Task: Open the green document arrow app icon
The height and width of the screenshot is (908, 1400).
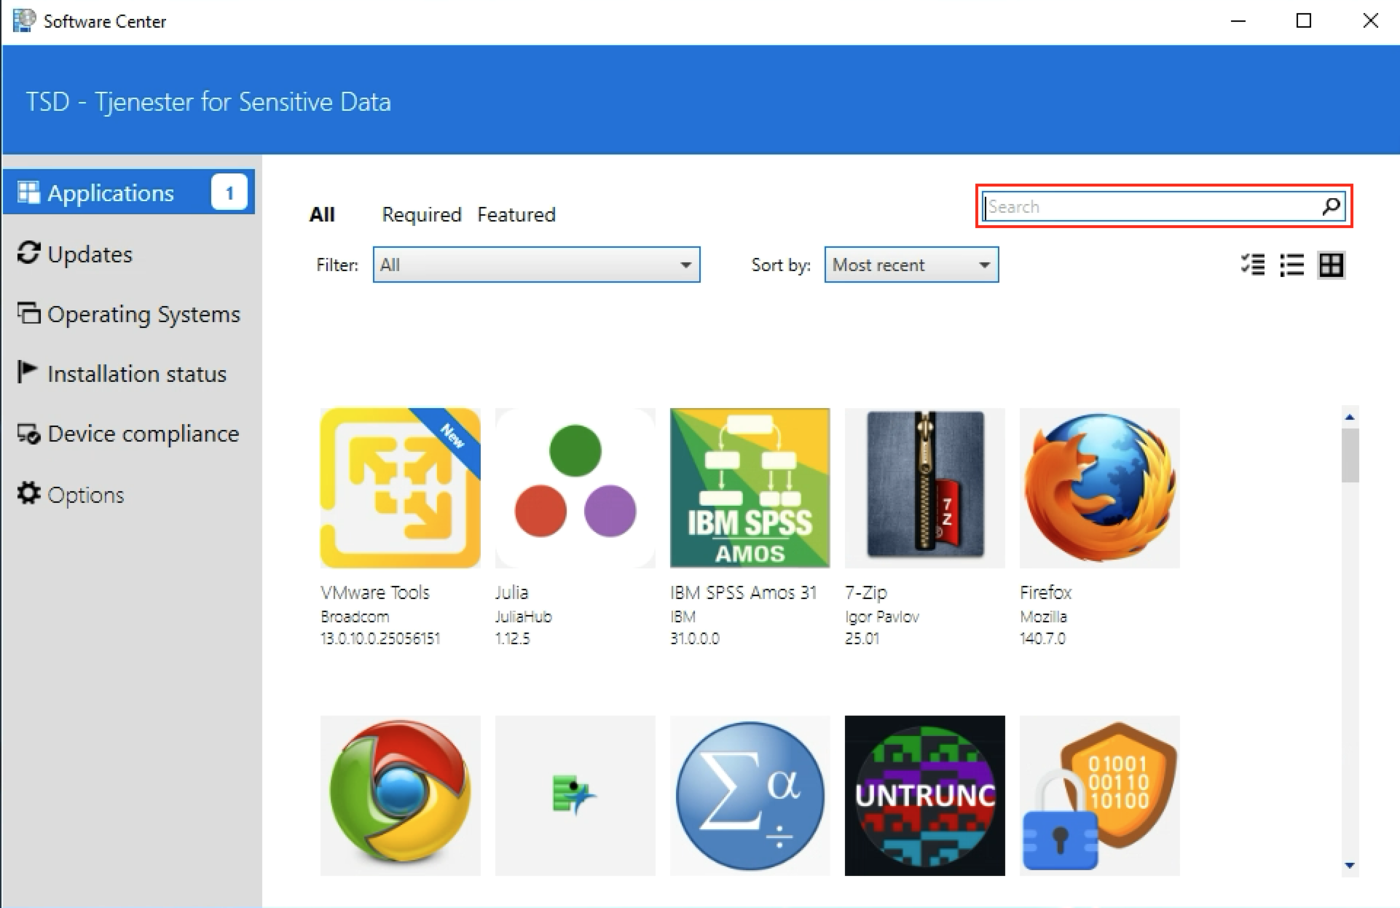Action: coord(575,796)
